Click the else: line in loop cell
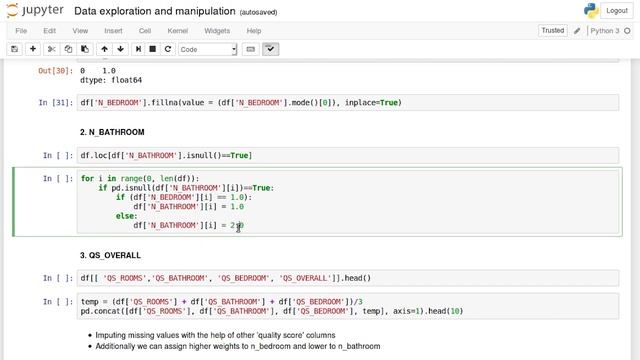The image size is (640, 360). click(127, 216)
